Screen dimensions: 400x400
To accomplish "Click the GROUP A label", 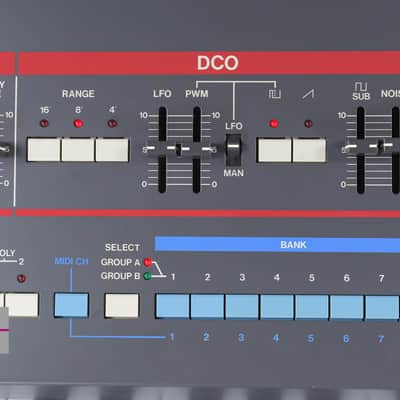I will click(x=120, y=262).
